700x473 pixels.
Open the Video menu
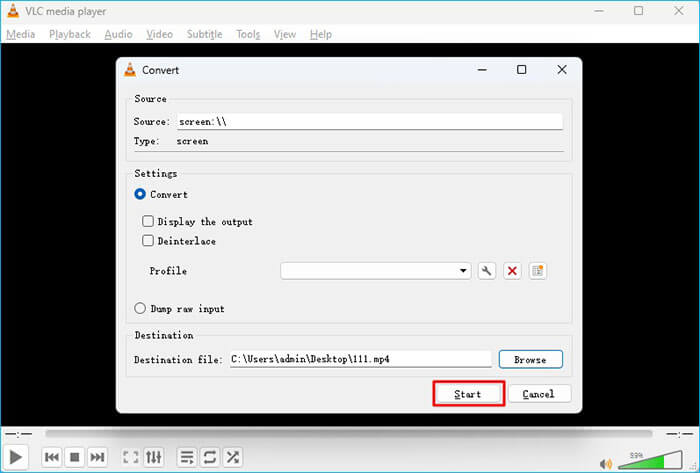tap(159, 34)
